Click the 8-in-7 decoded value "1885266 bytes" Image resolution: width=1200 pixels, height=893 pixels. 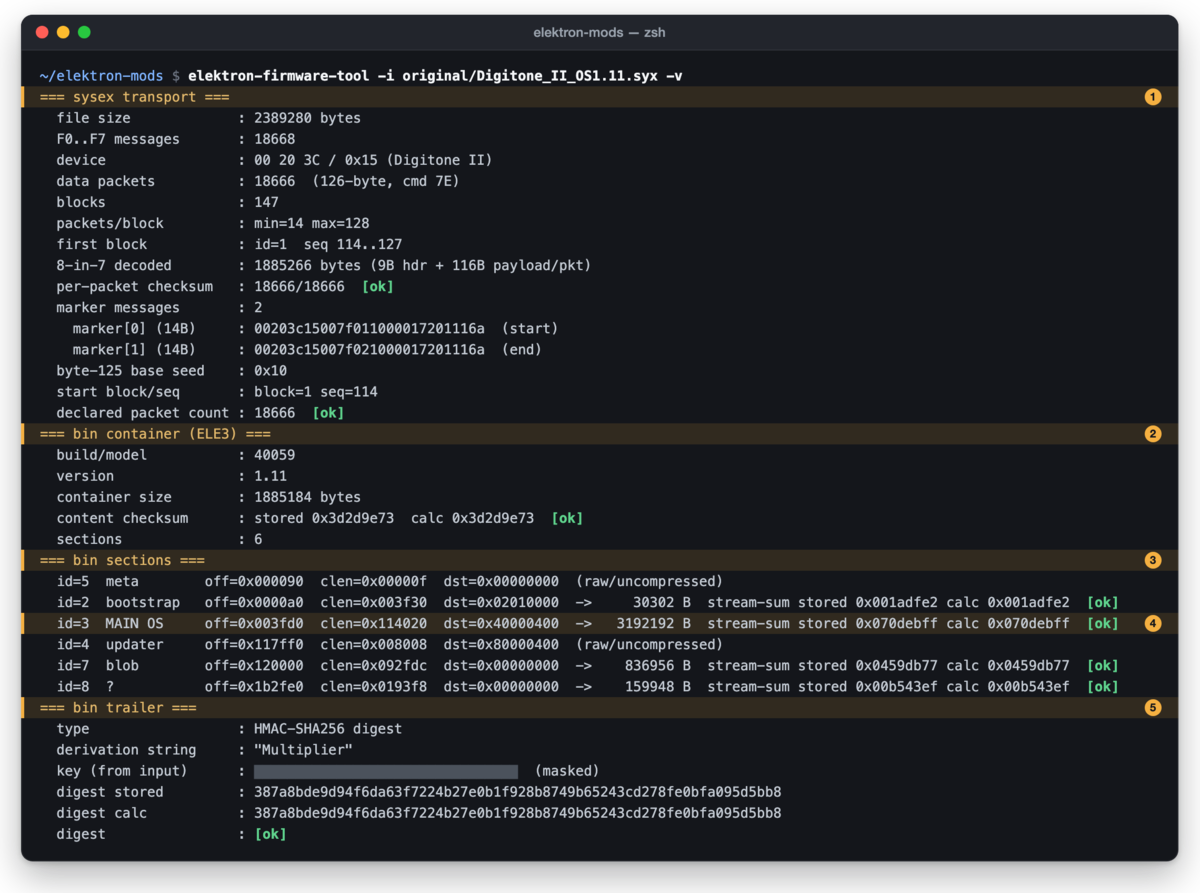coord(307,265)
